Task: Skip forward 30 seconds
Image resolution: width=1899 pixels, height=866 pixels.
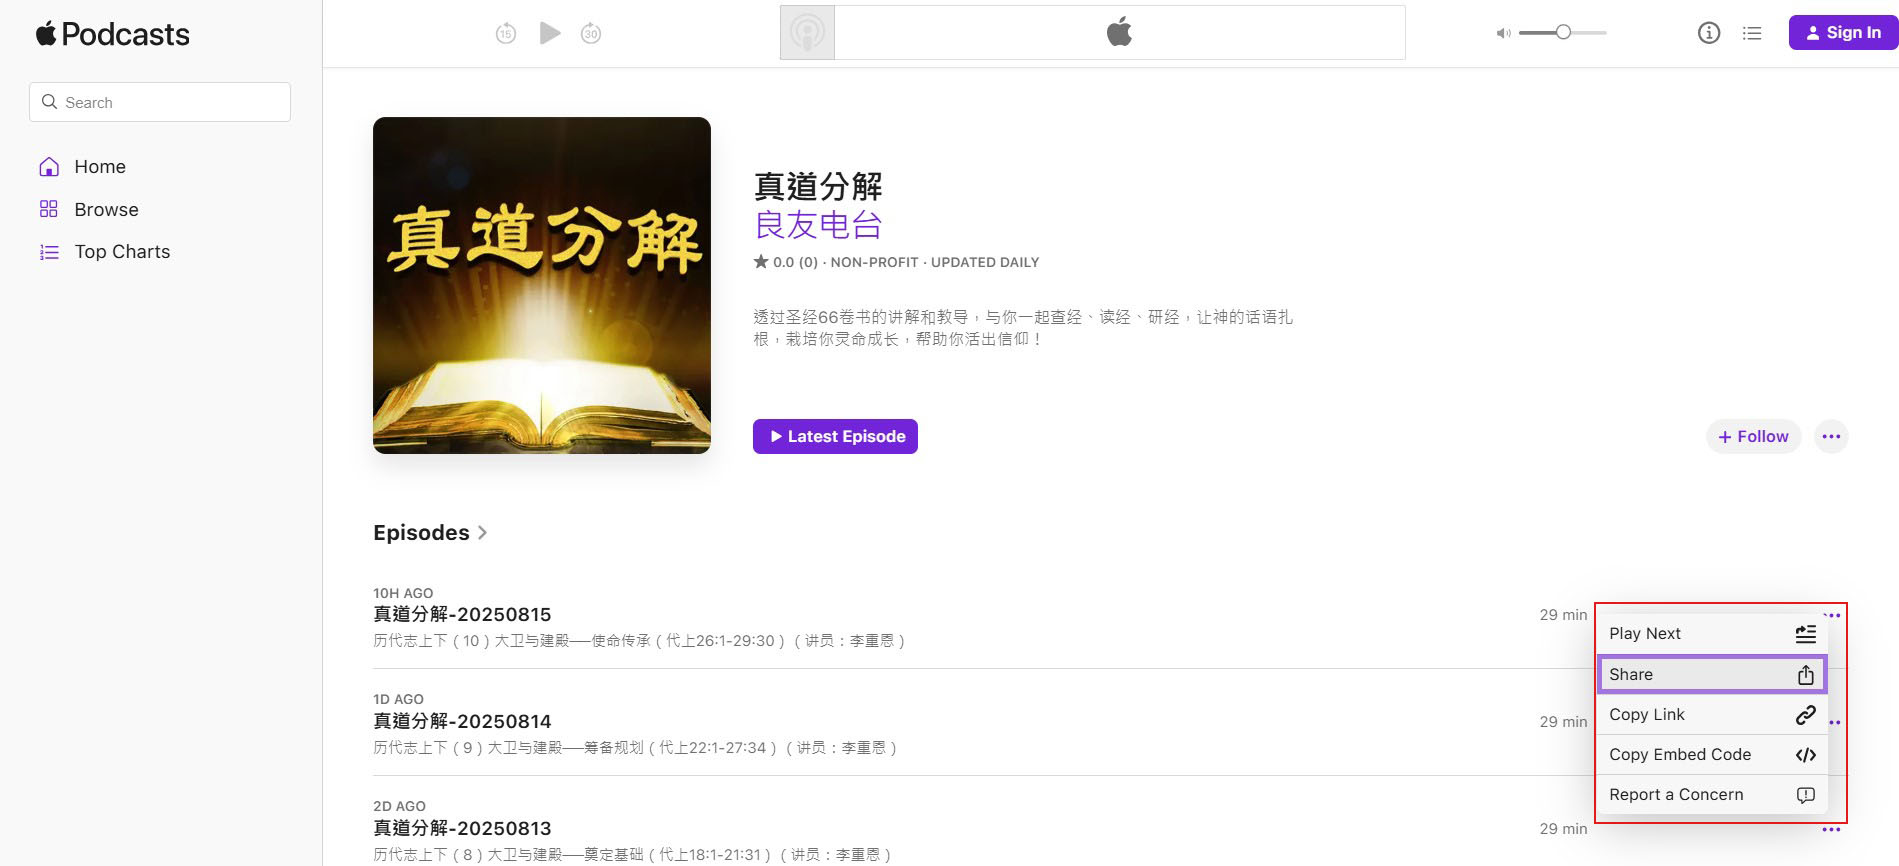Action: [x=591, y=33]
